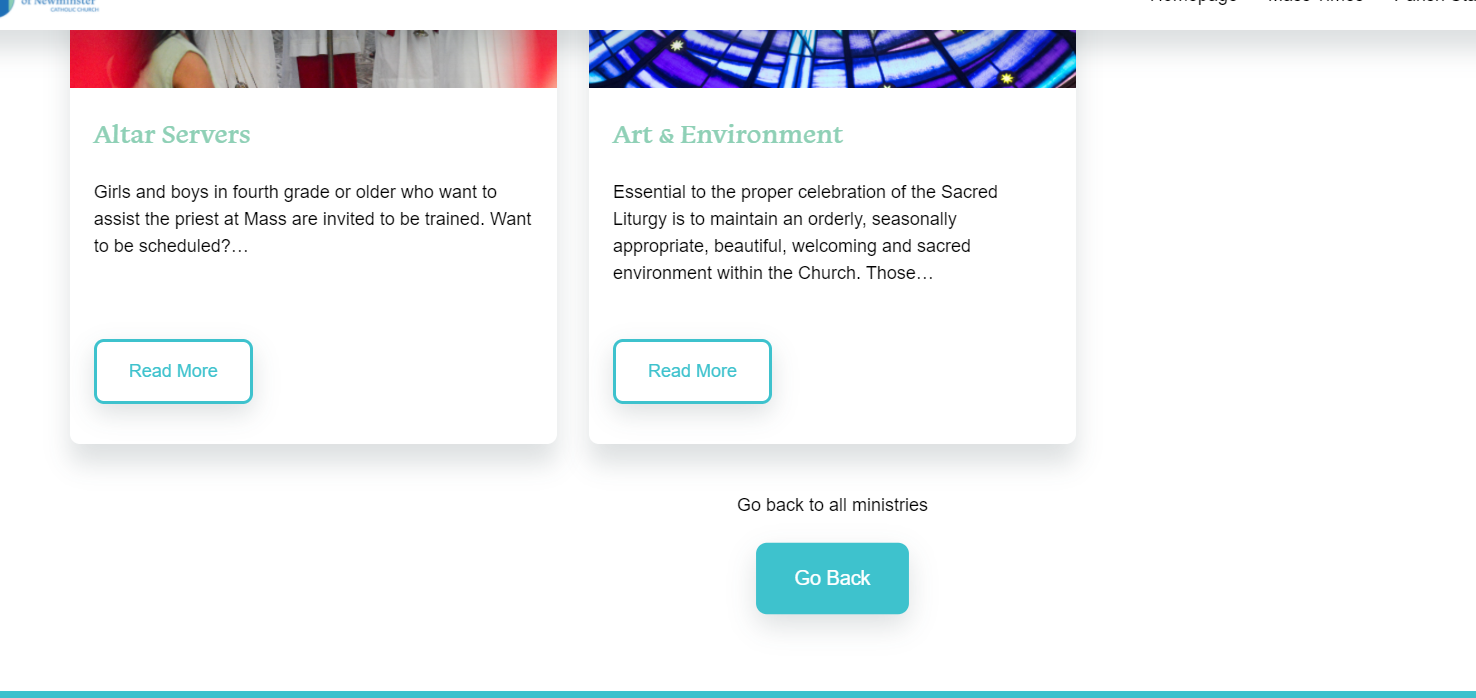Click the Altar Servers description text

(313, 218)
